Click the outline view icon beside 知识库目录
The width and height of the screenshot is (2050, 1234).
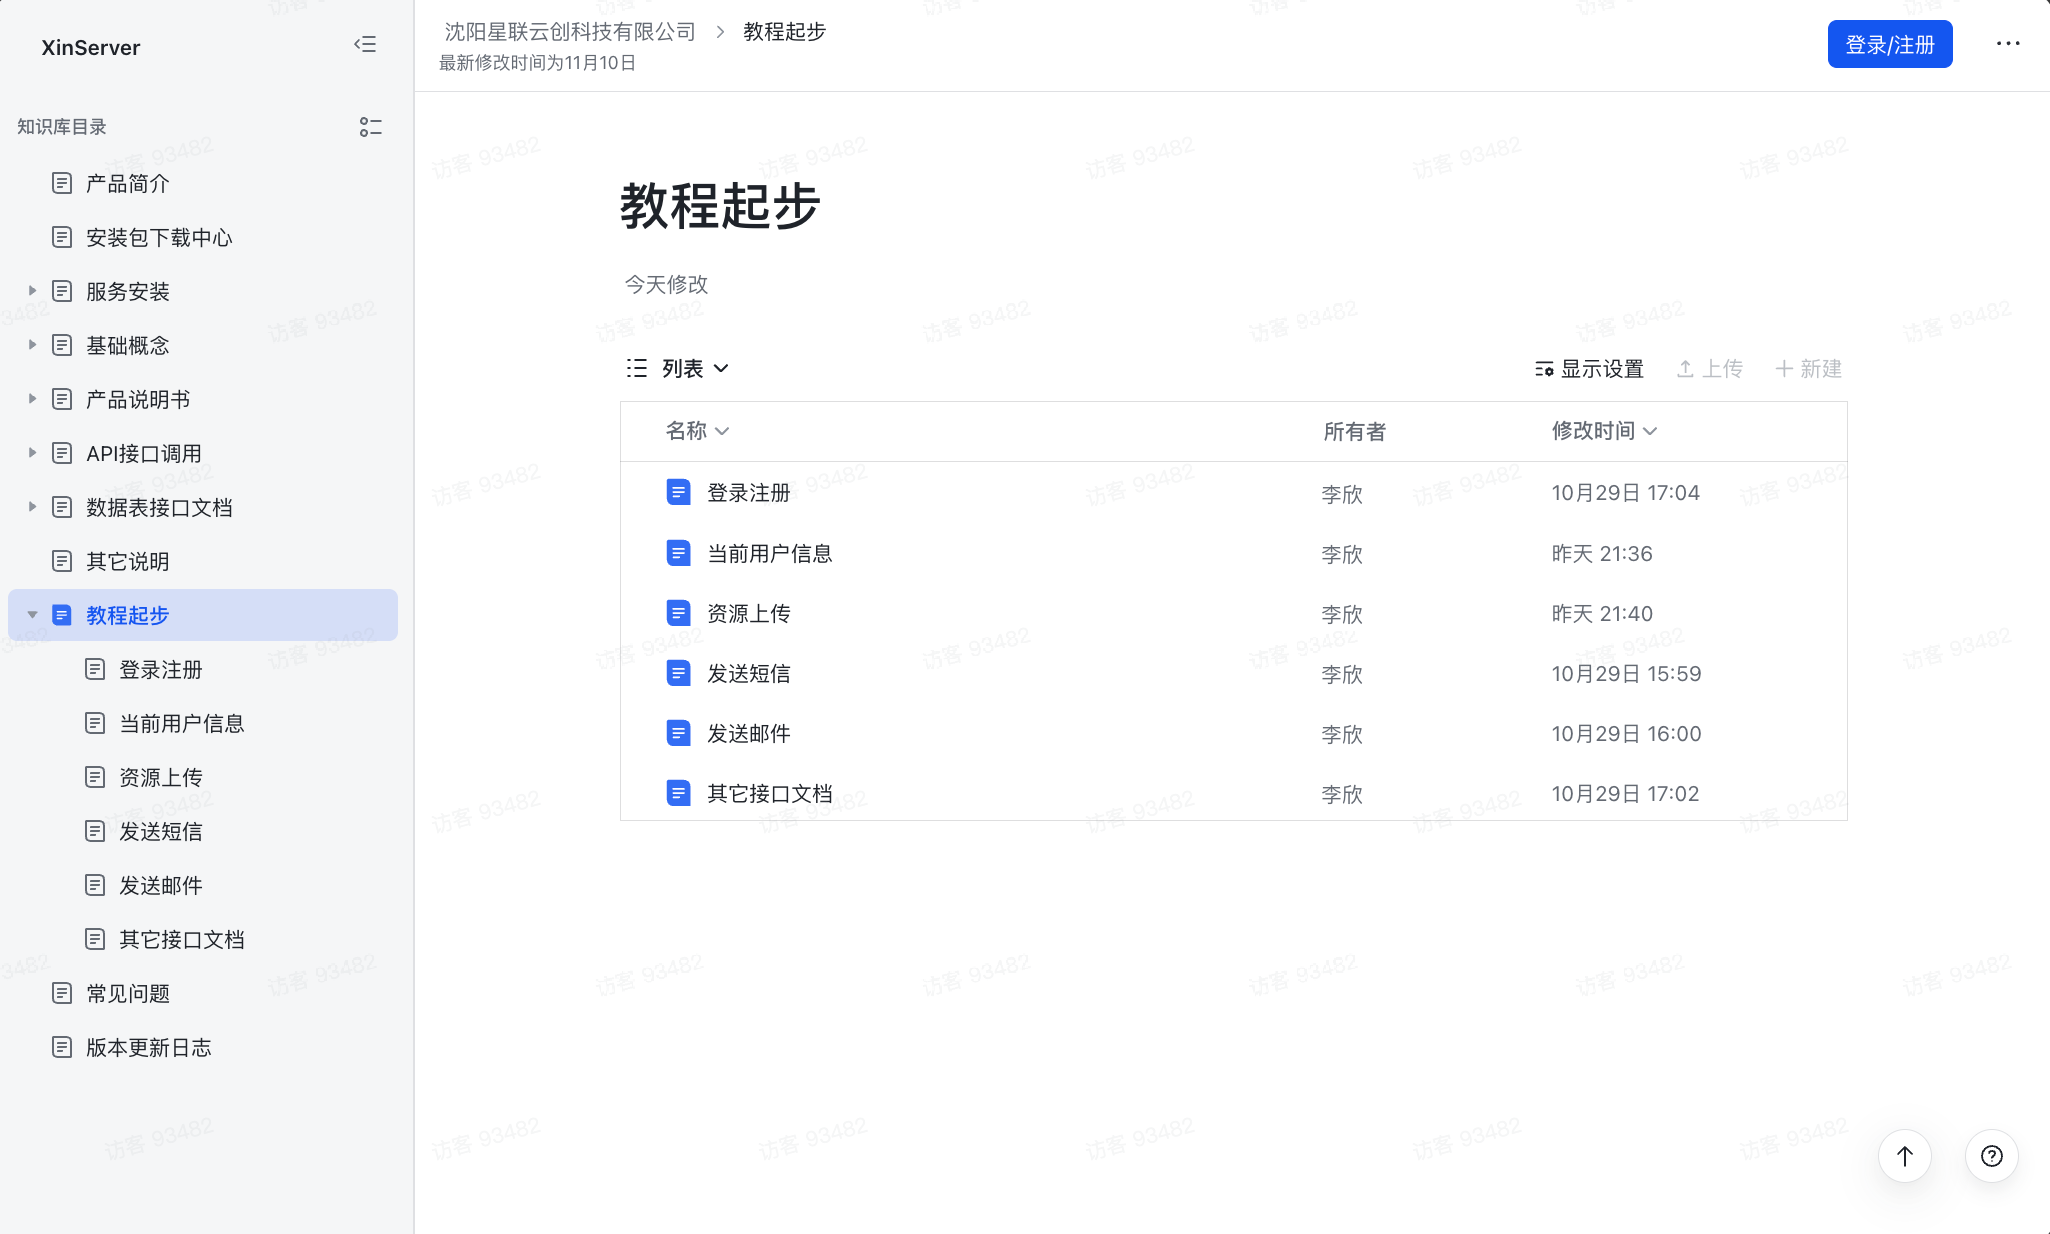pos(369,127)
